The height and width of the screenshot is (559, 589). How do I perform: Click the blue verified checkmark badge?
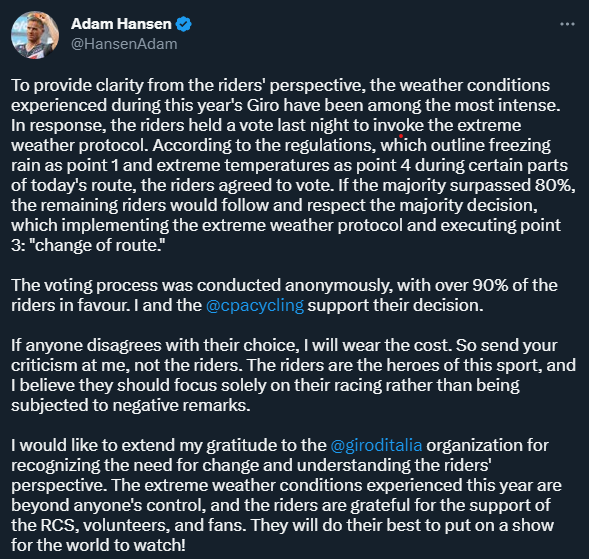point(184,24)
